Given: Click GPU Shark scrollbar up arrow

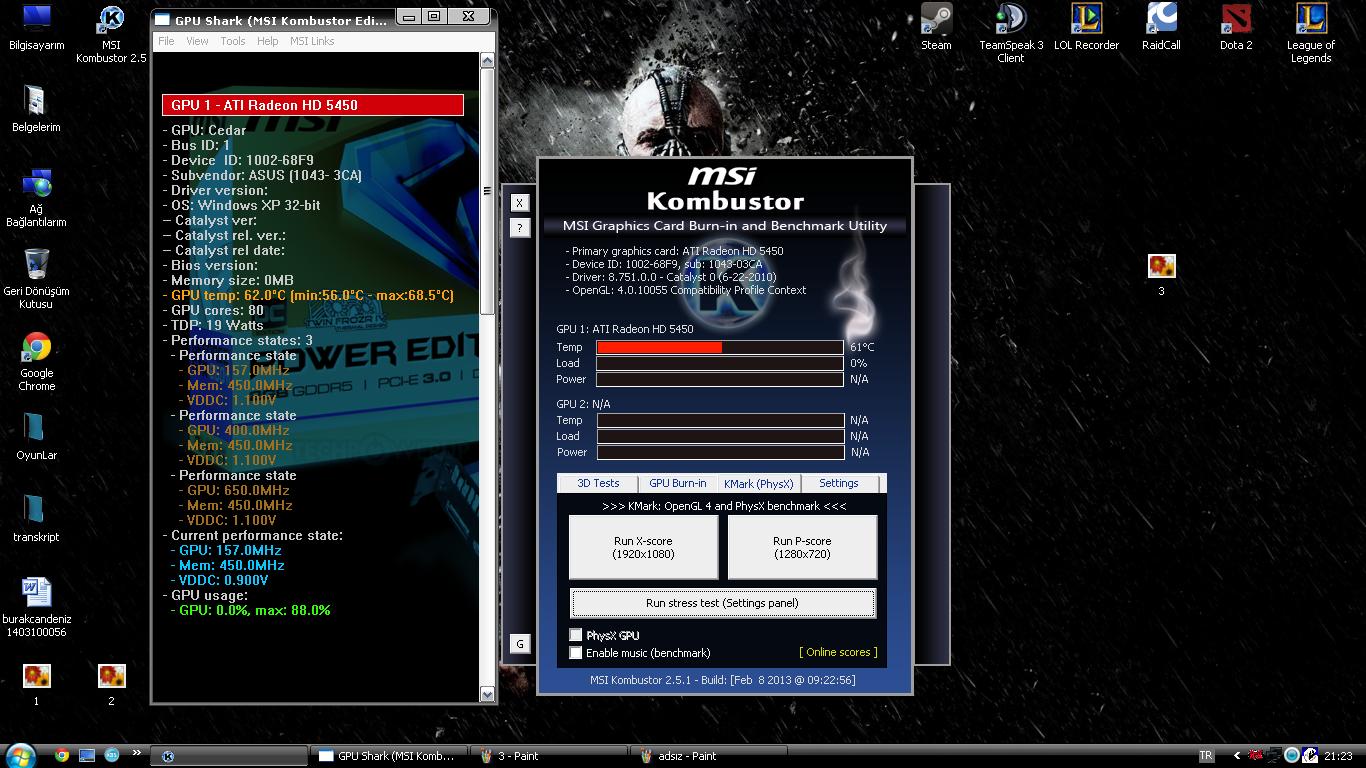Looking at the screenshot, I should click(487, 60).
